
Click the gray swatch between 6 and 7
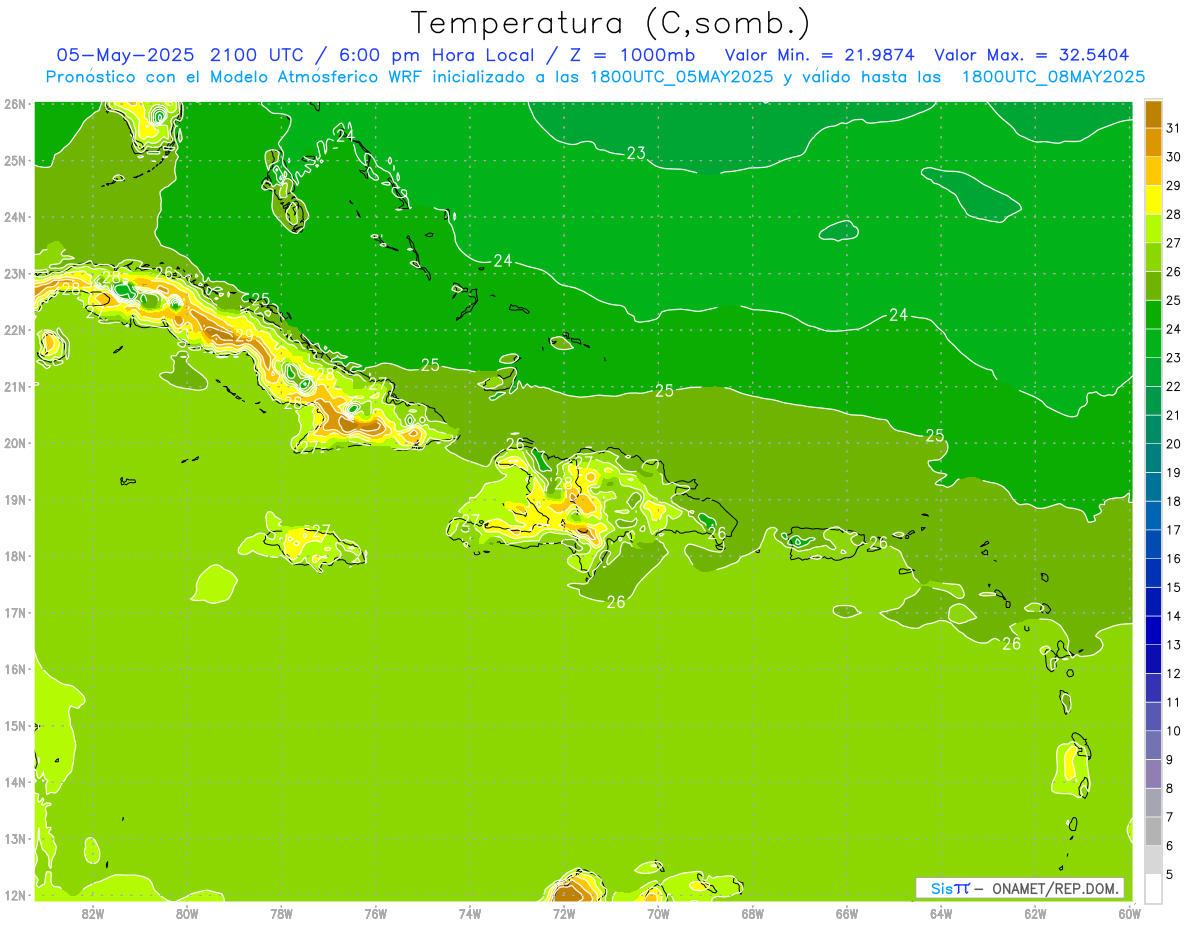1153,832
